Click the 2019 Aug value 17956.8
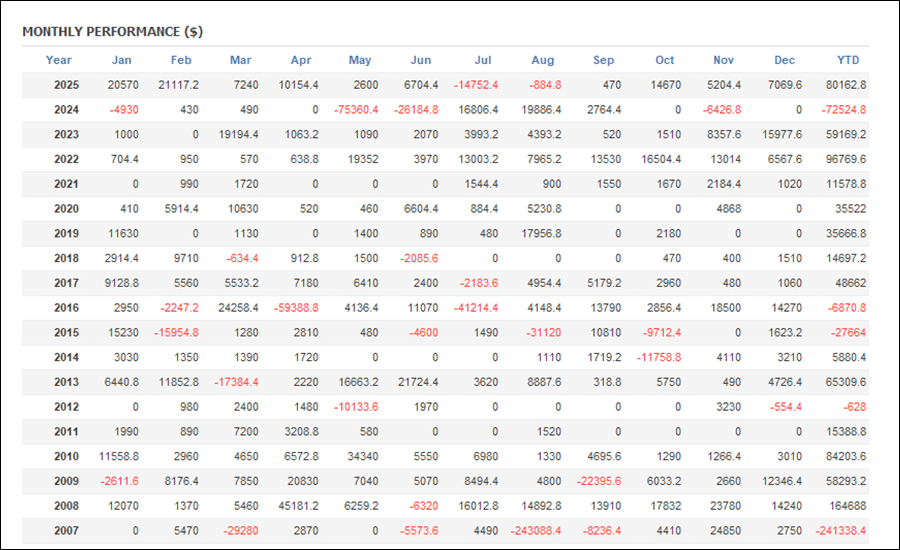 (x=539, y=233)
